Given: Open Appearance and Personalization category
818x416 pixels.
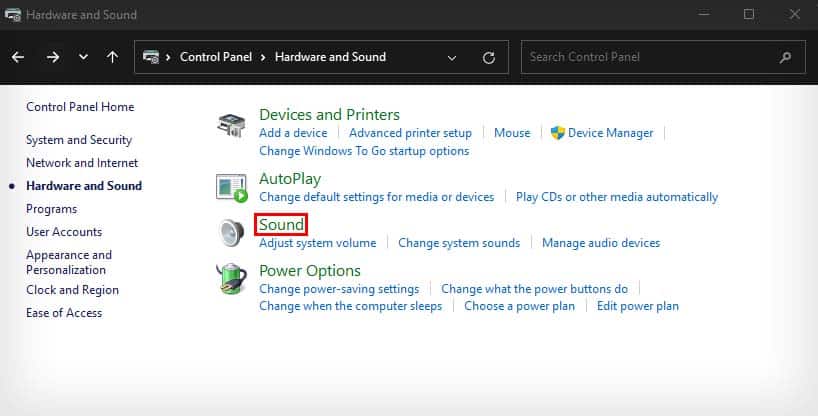Looking at the screenshot, I should (x=69, y=263).
